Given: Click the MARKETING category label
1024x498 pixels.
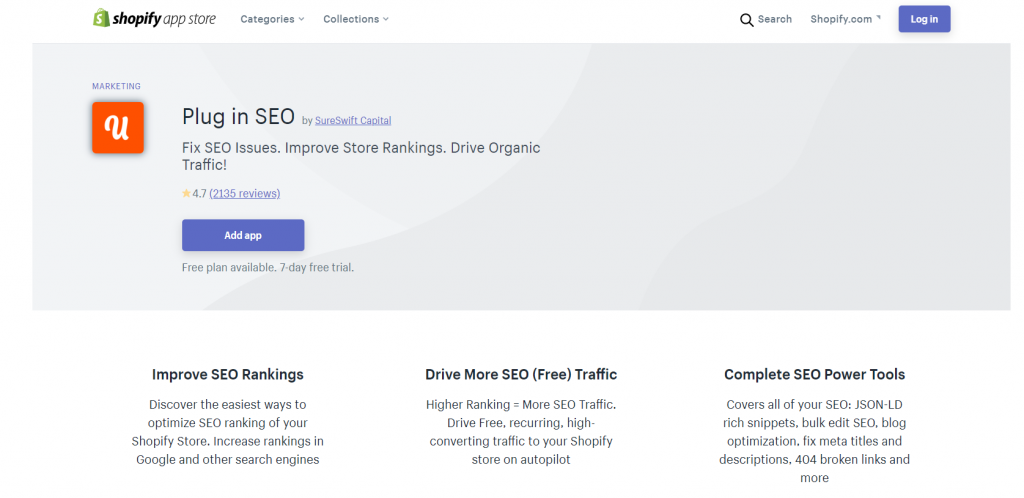Looking at the screenshot, I should click(116, 86).
